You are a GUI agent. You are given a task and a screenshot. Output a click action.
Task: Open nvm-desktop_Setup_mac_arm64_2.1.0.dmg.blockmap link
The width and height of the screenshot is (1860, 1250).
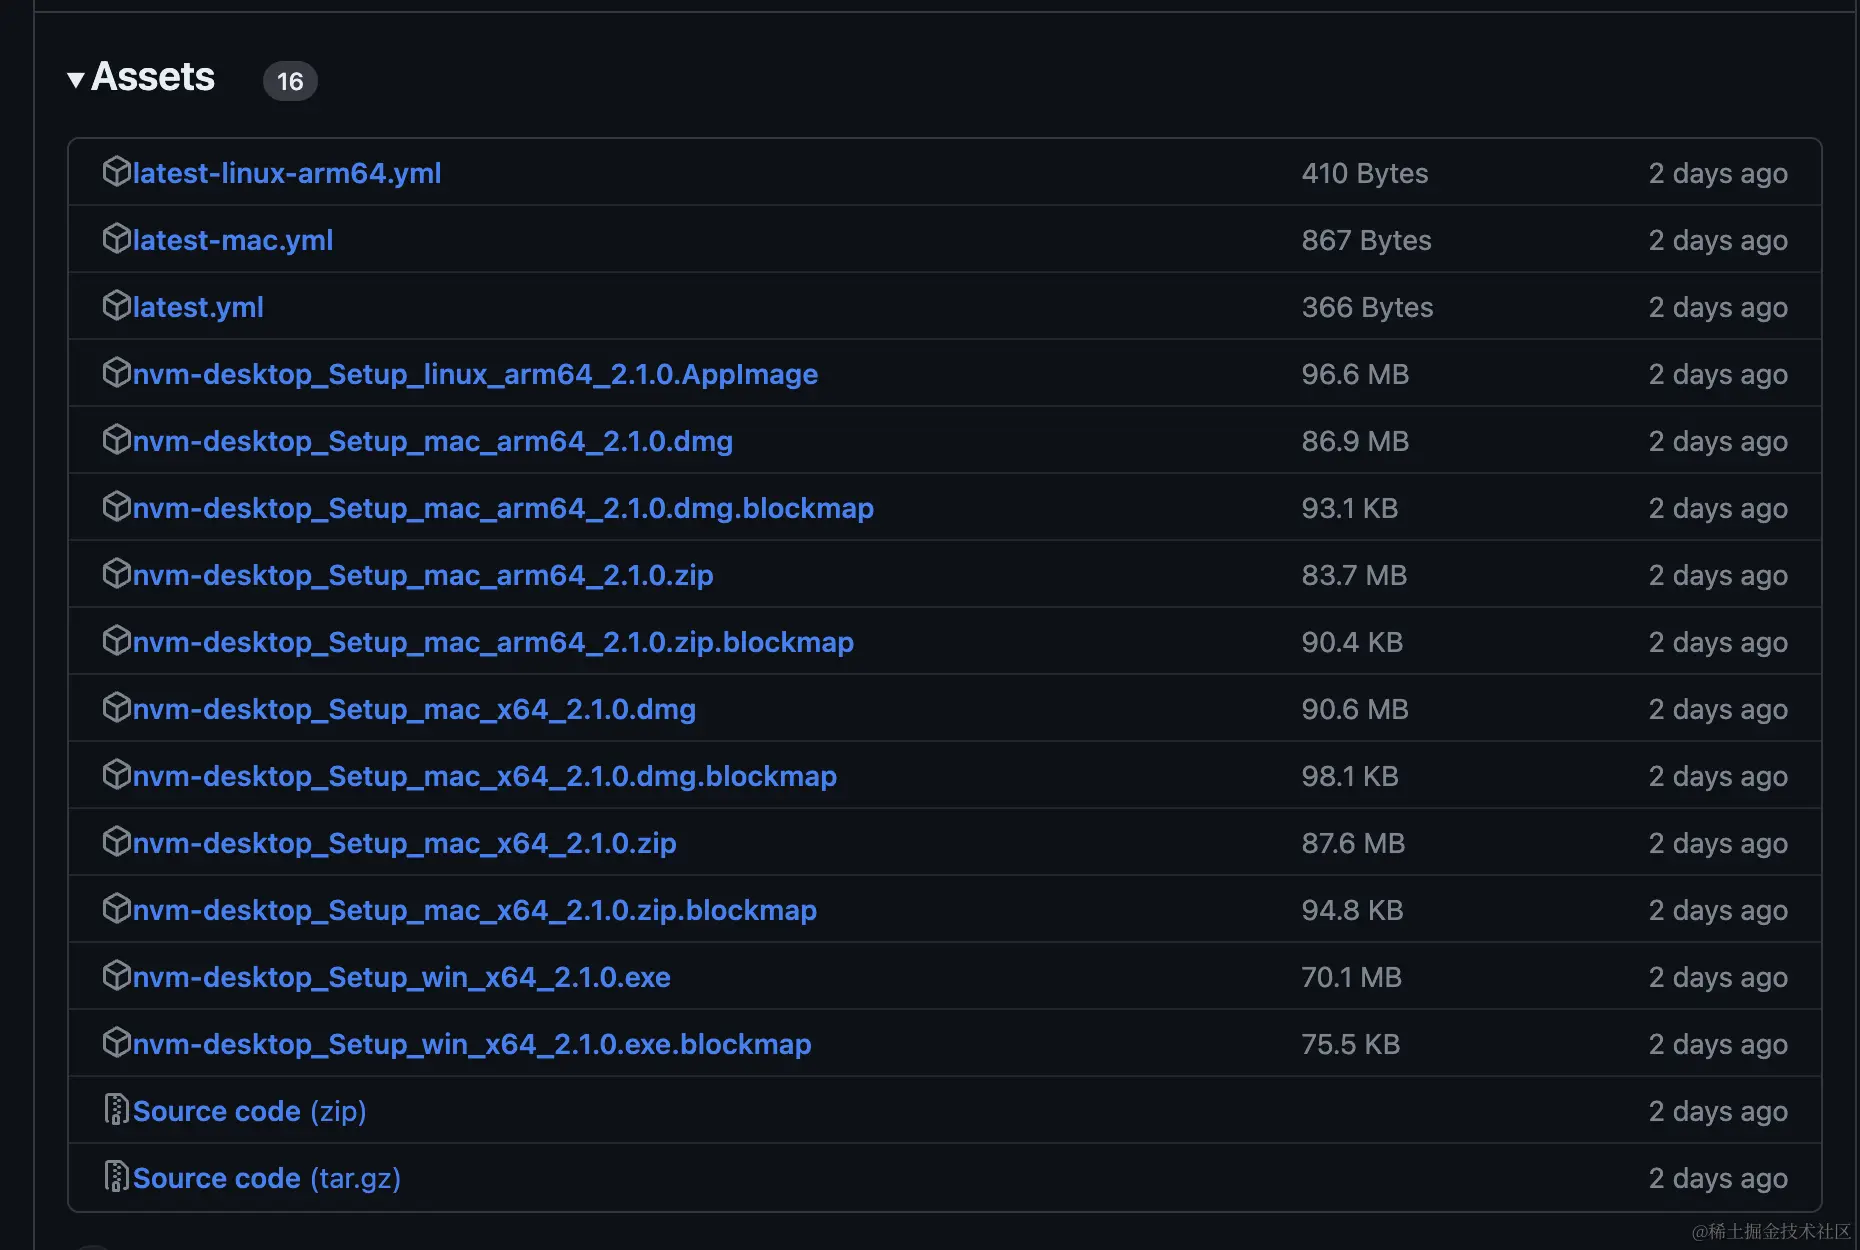click(503, 508)
